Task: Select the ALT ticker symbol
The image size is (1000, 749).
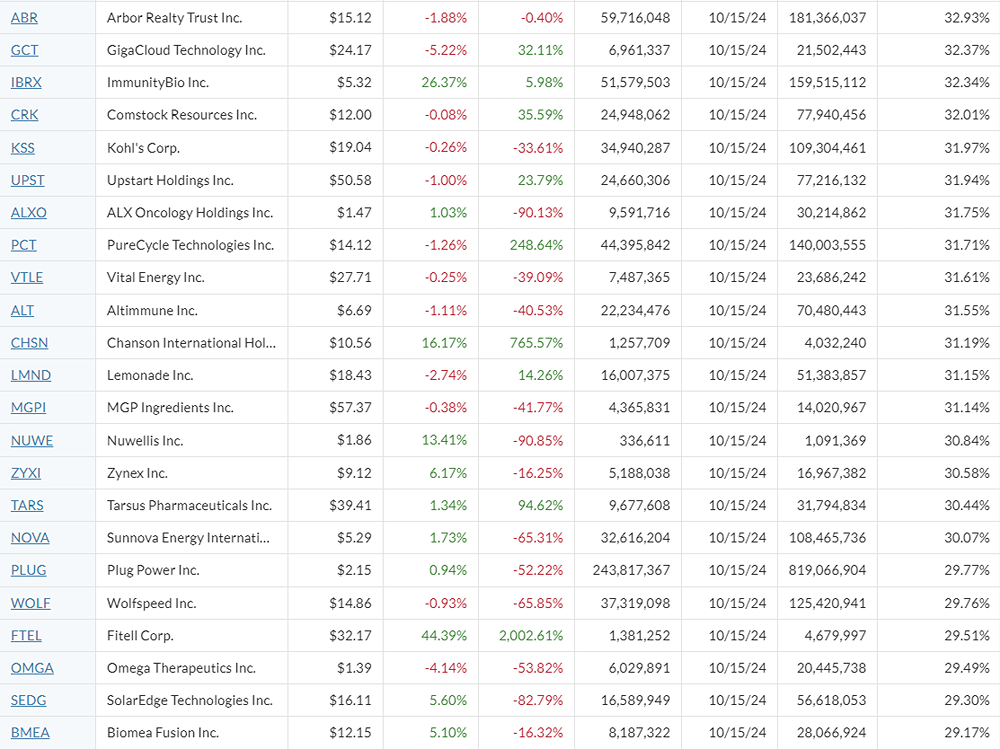Action: coord(22,310)
